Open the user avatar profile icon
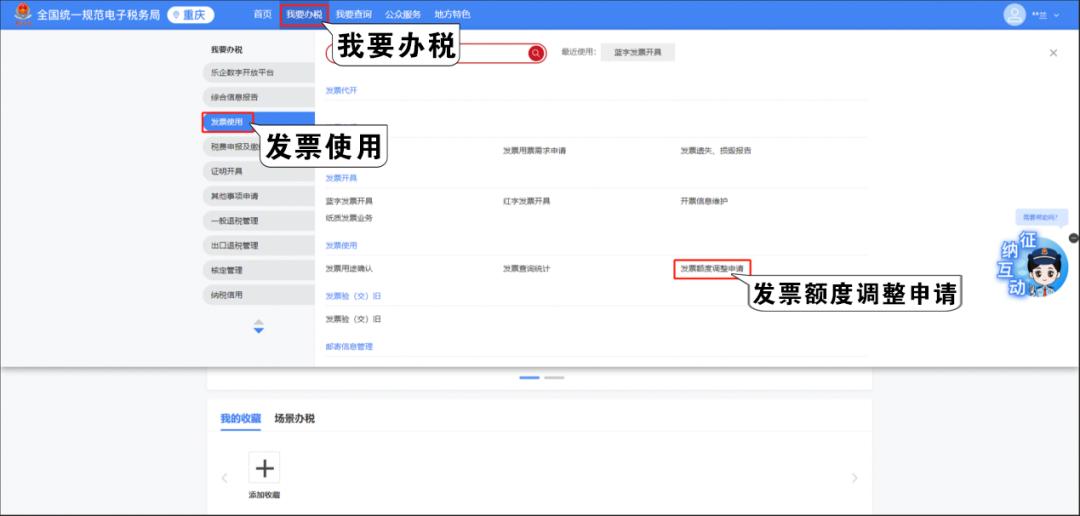Viewport: 1080px width, 516px height. pos(1015,15)
